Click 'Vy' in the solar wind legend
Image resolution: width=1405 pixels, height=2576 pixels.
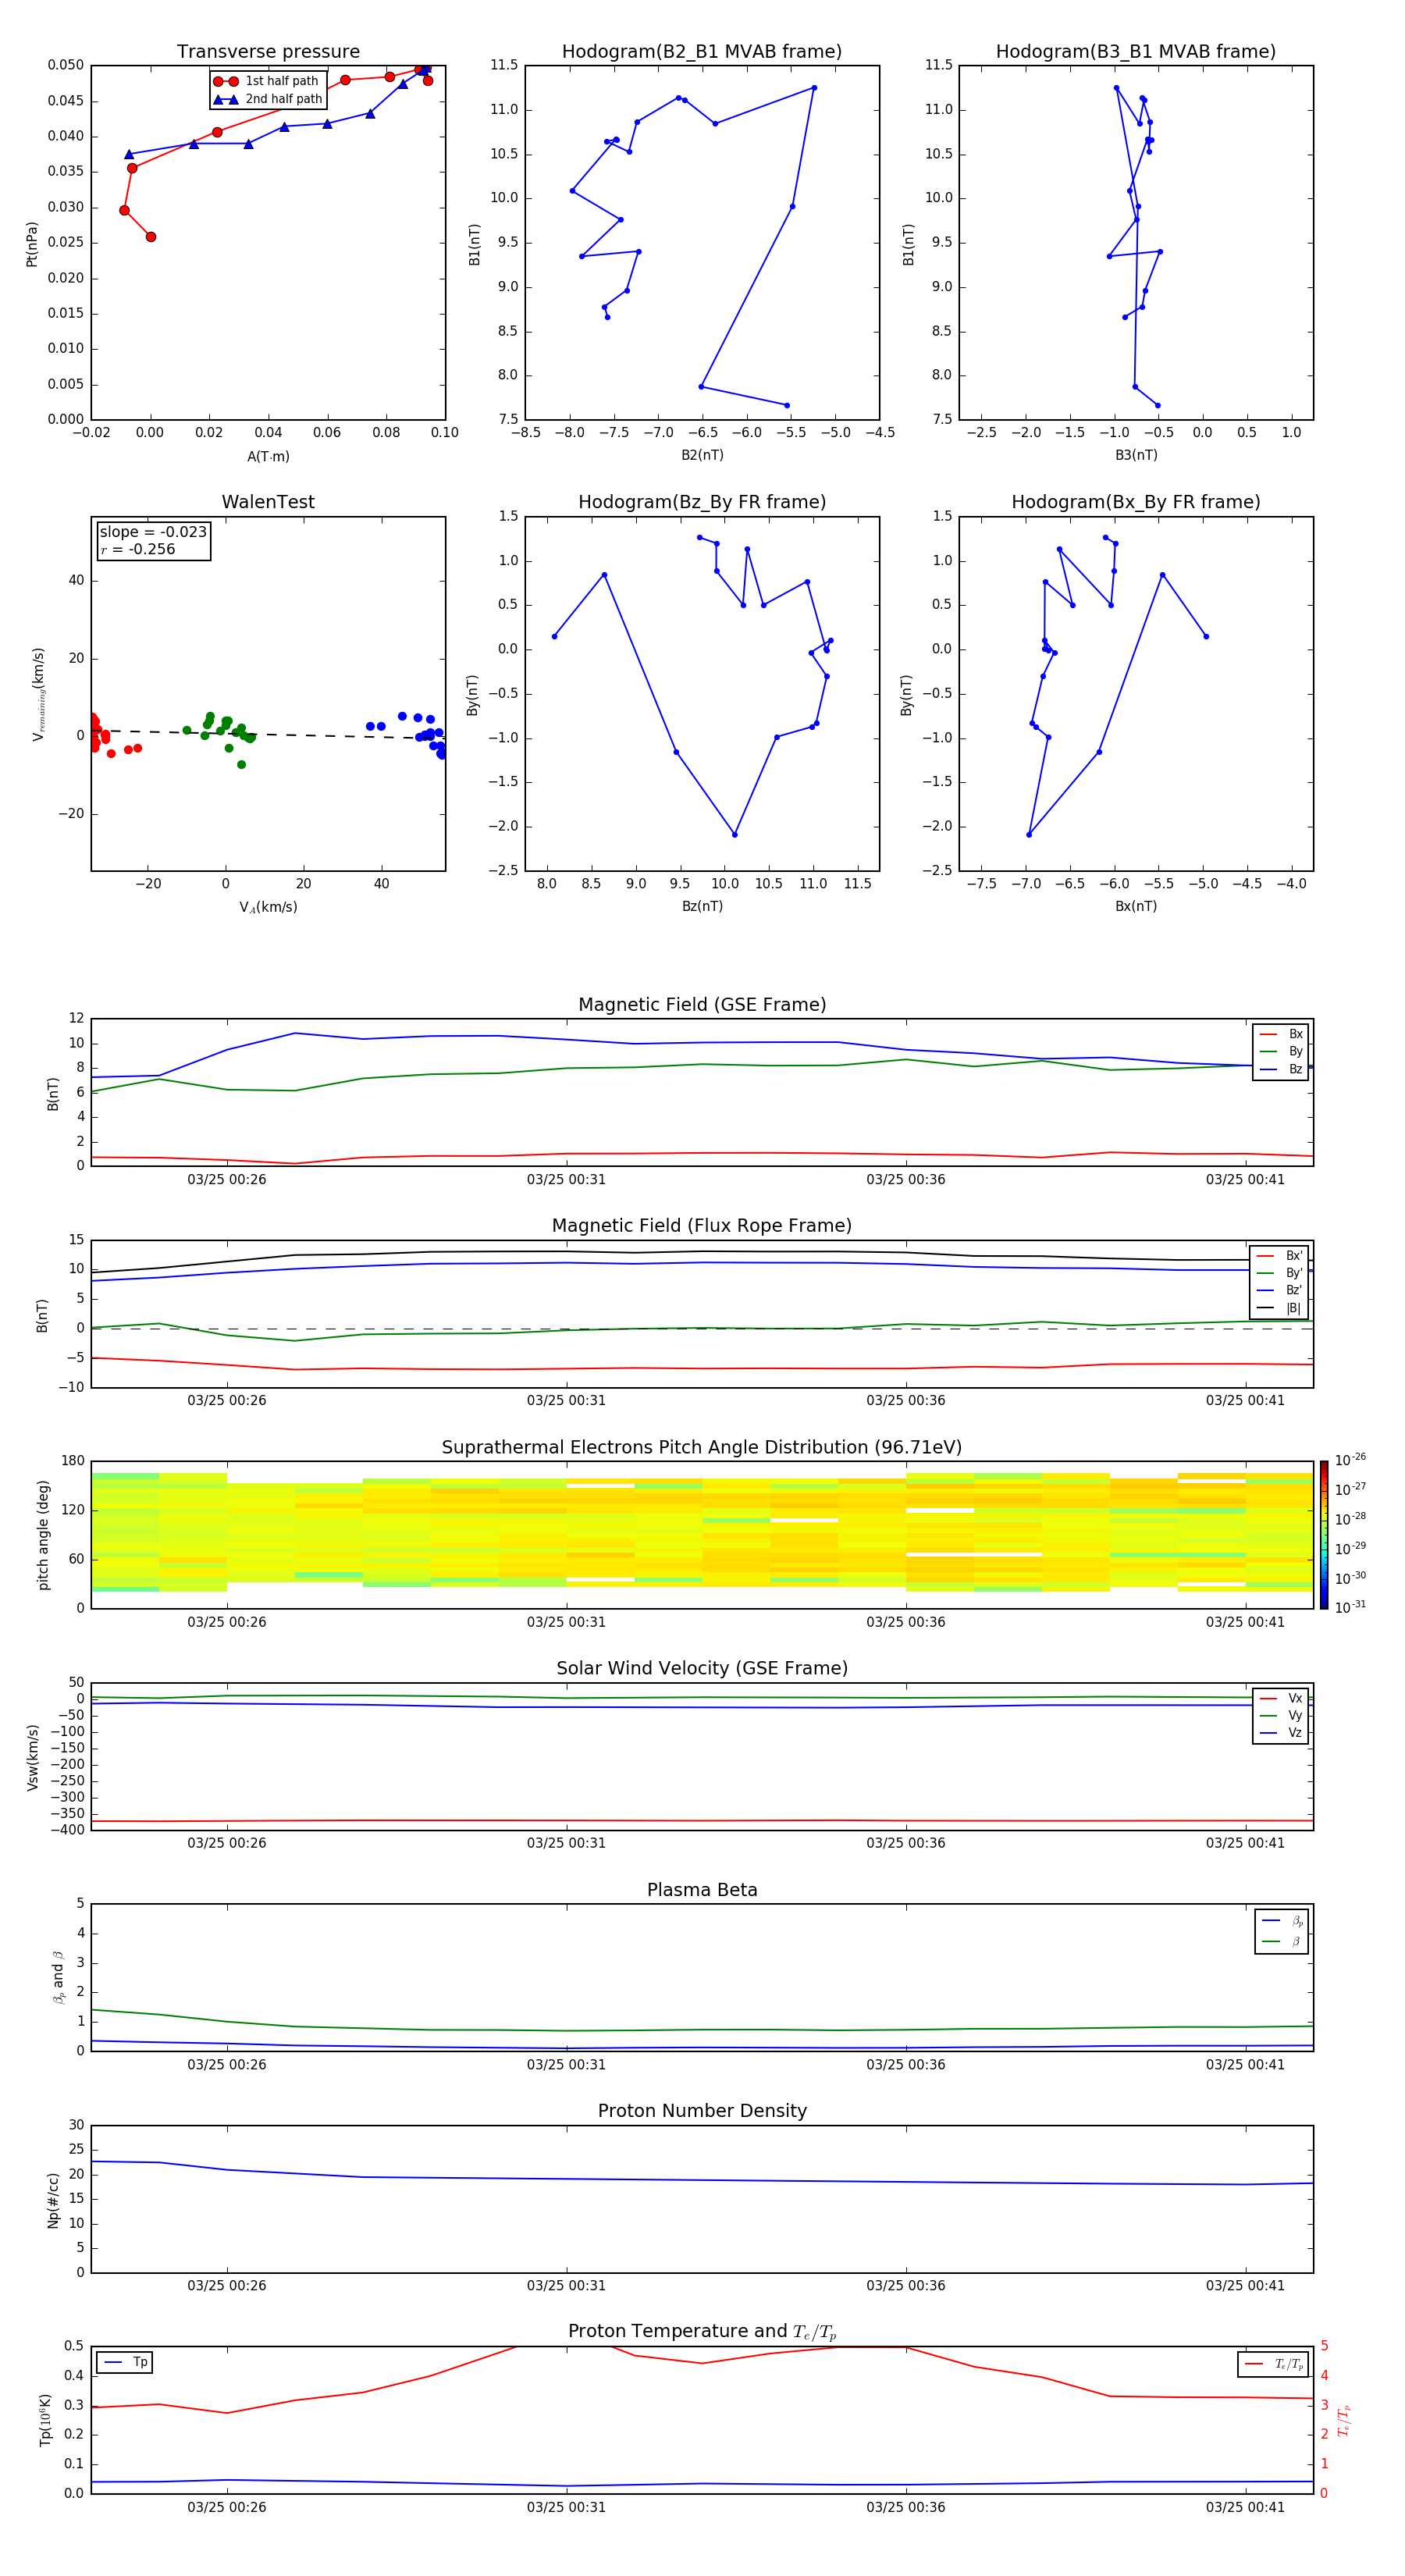1281,1716
